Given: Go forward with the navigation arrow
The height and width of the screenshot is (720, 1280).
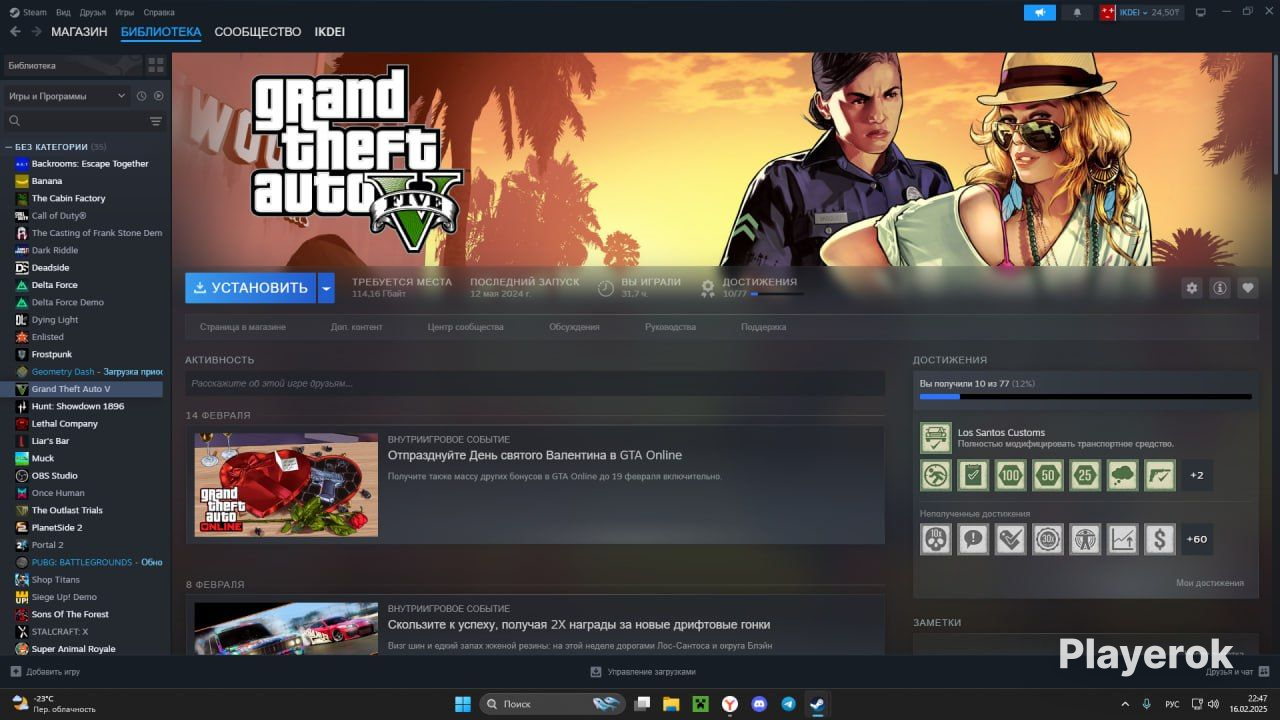Looking at the screenshot, I should (x=36, y=32).
